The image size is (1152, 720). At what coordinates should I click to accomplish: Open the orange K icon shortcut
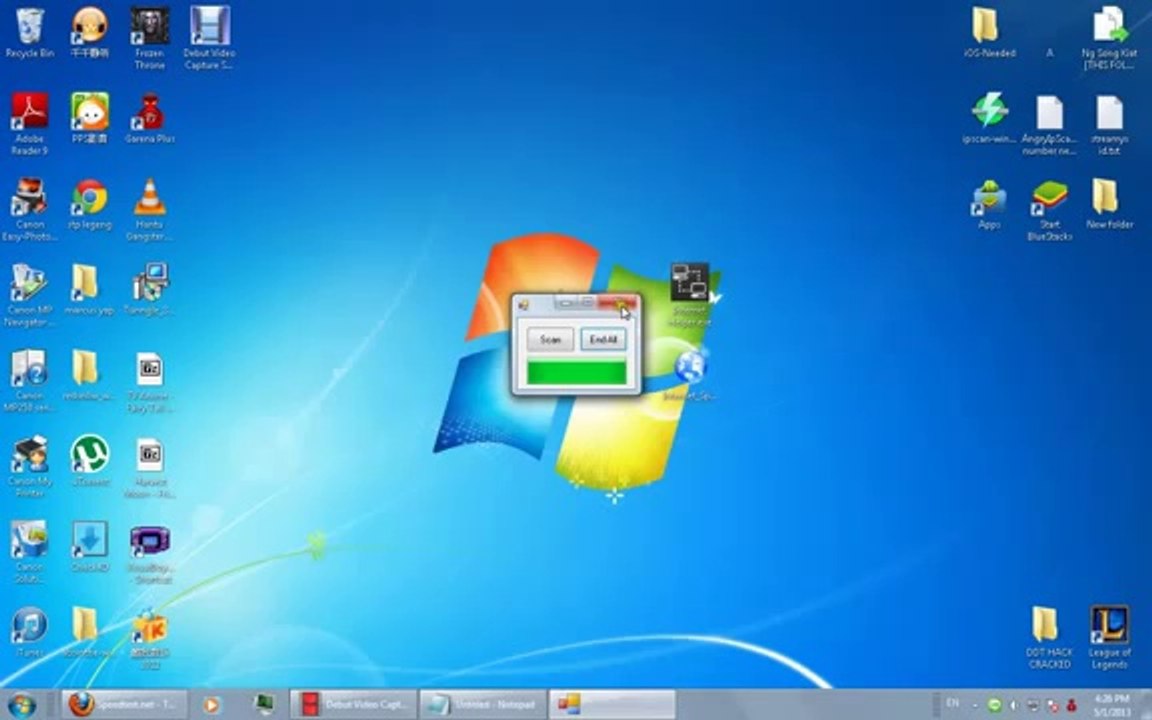[150, 638]
